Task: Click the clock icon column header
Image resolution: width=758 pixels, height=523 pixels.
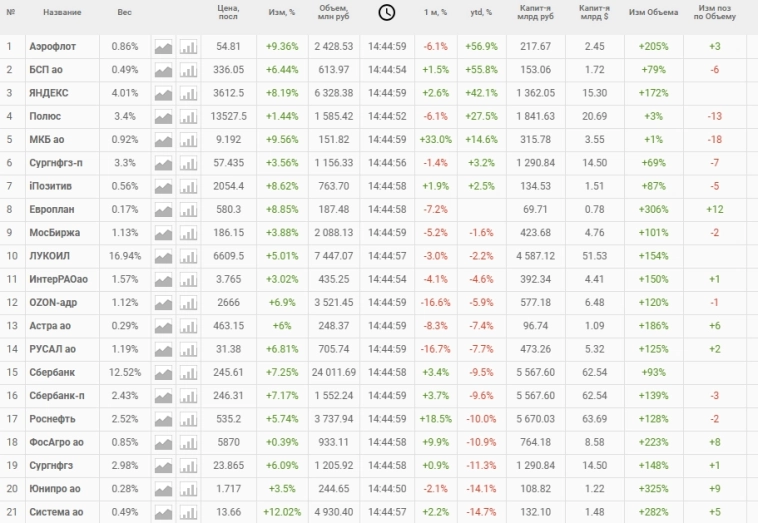Action: 386,12
